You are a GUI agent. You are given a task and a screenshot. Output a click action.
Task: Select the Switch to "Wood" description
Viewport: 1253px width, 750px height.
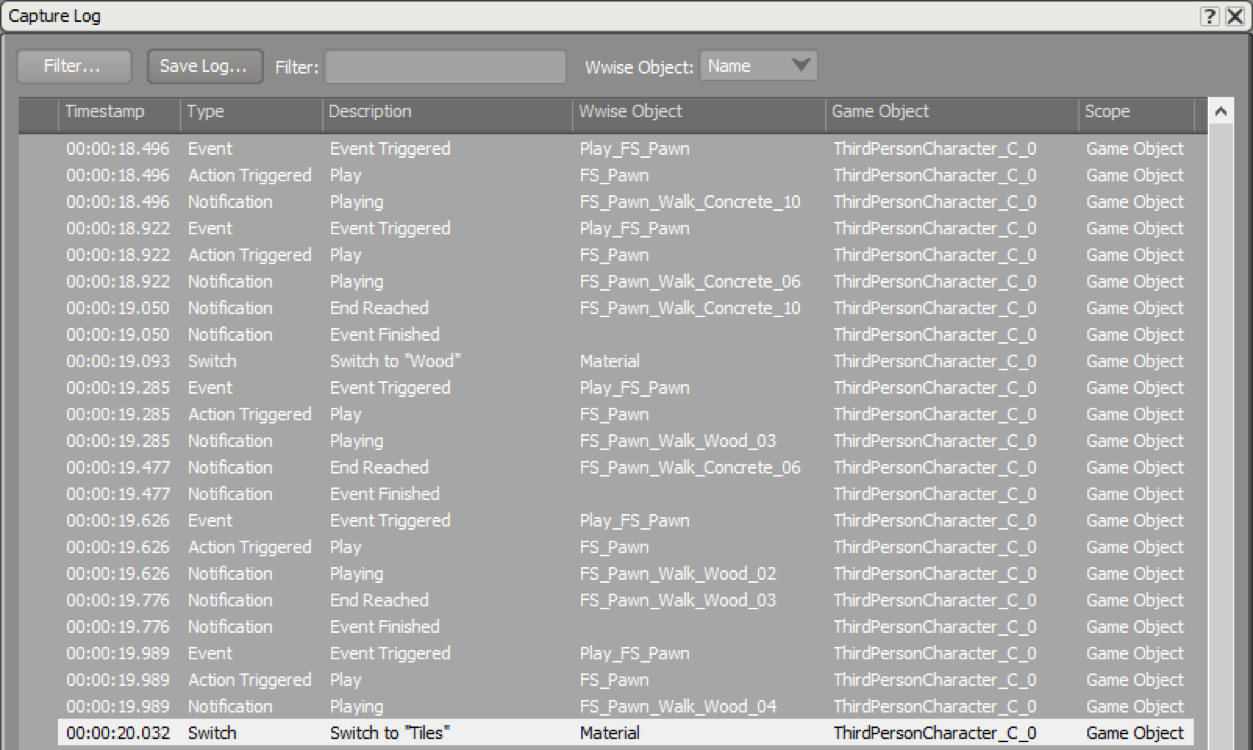coord(395,361)
